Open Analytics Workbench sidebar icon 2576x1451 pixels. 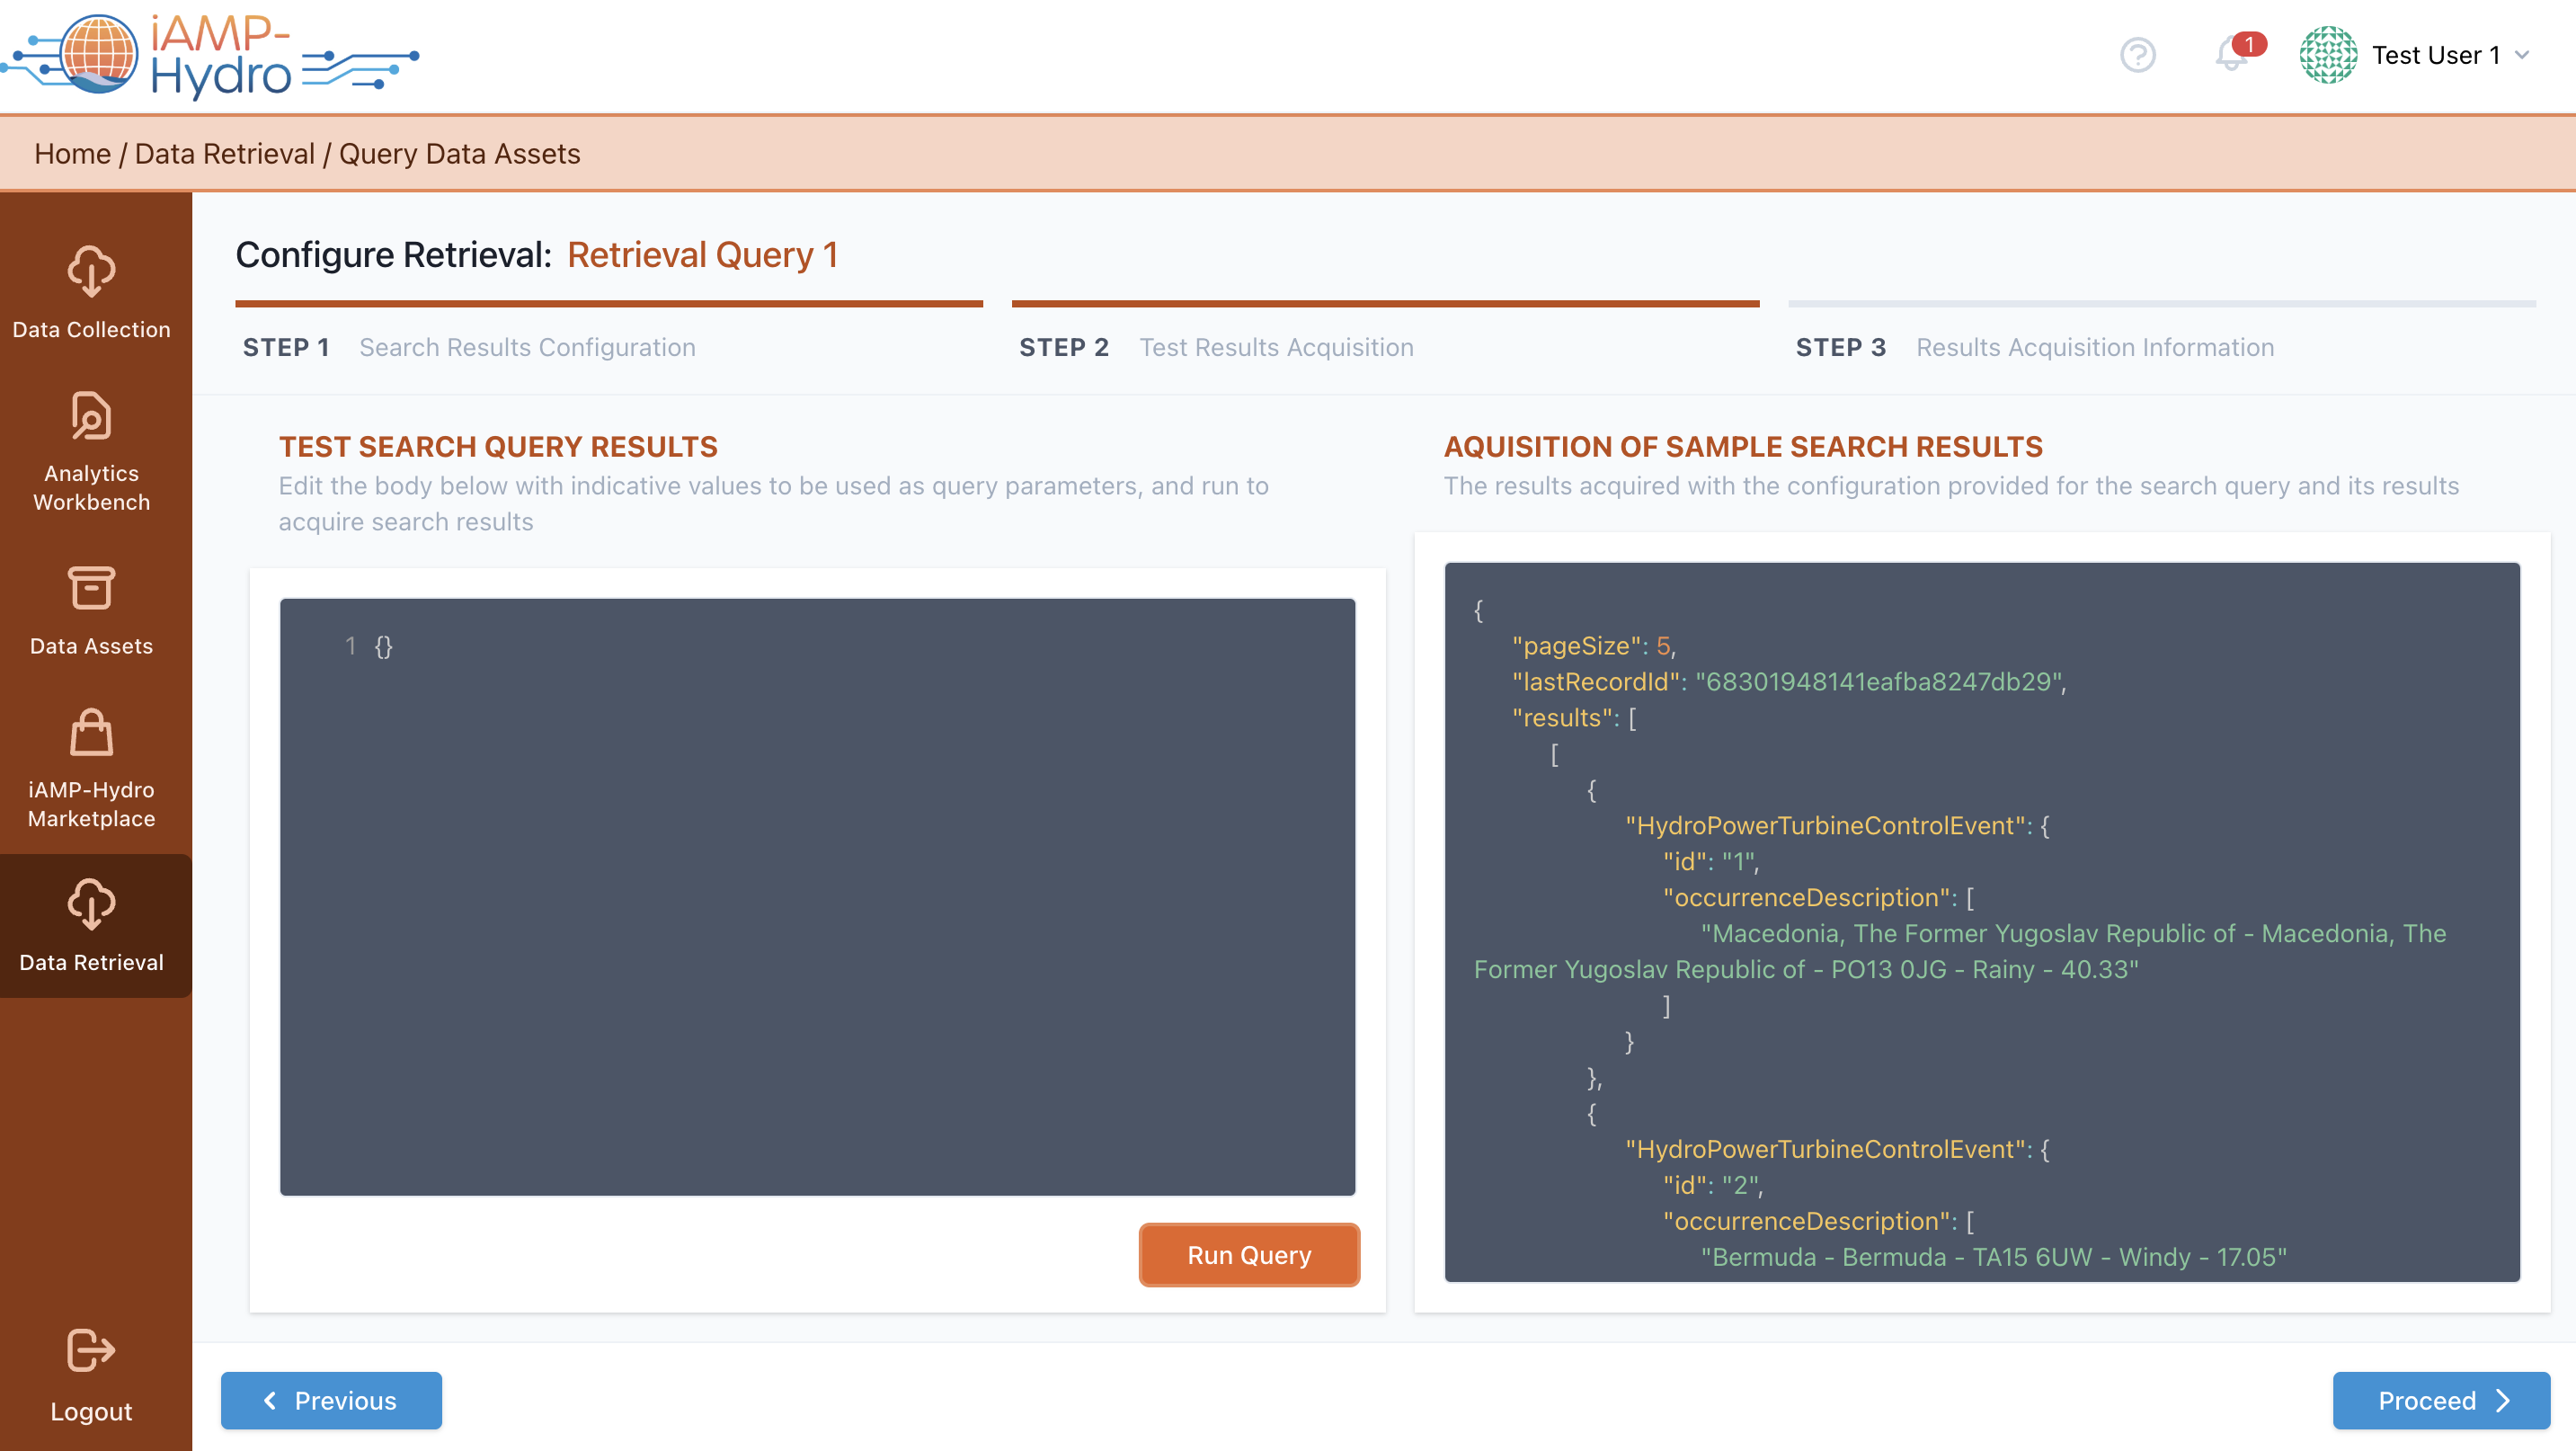91,416
